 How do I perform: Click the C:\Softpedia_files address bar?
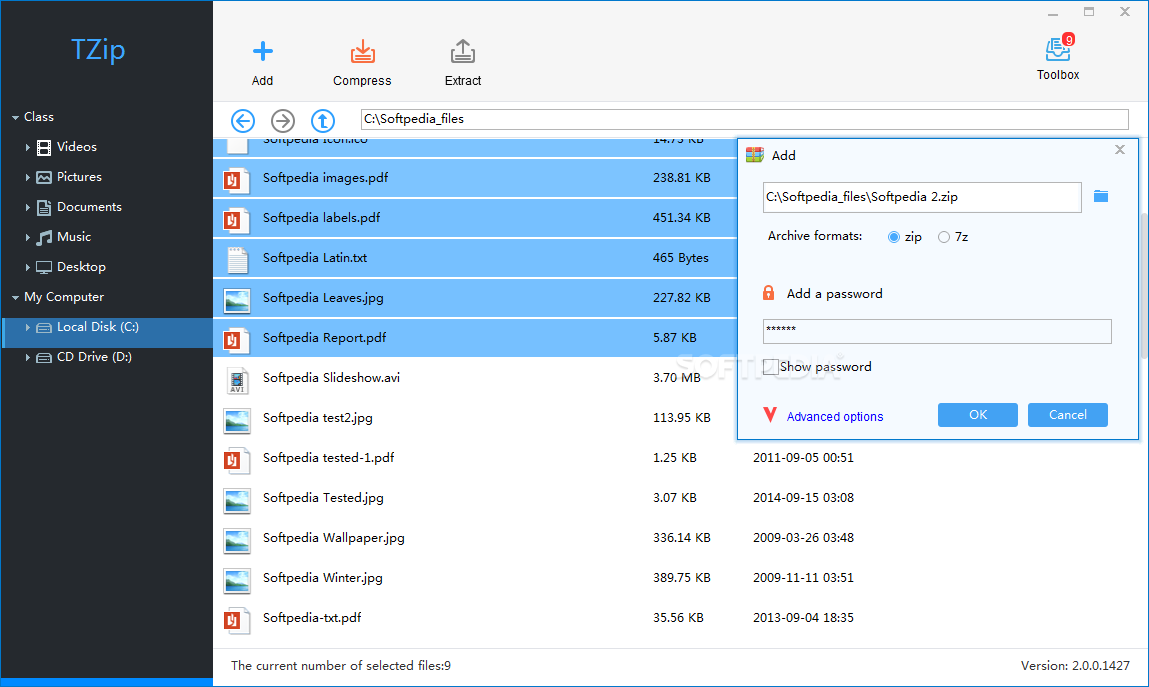[745, 119]
